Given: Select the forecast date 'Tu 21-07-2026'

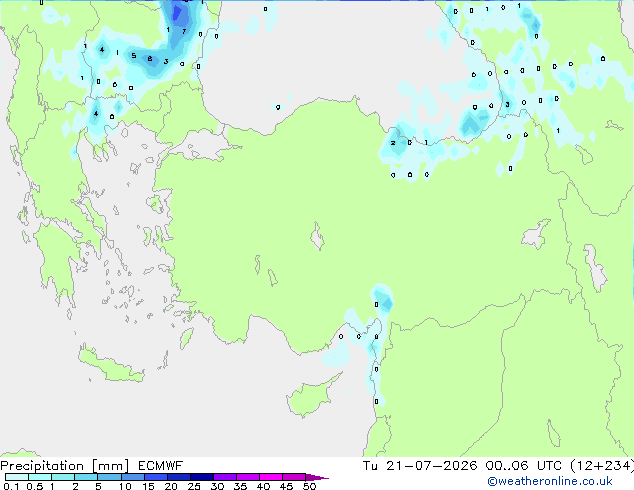Looking at the screenshot, I should [420, 466].
